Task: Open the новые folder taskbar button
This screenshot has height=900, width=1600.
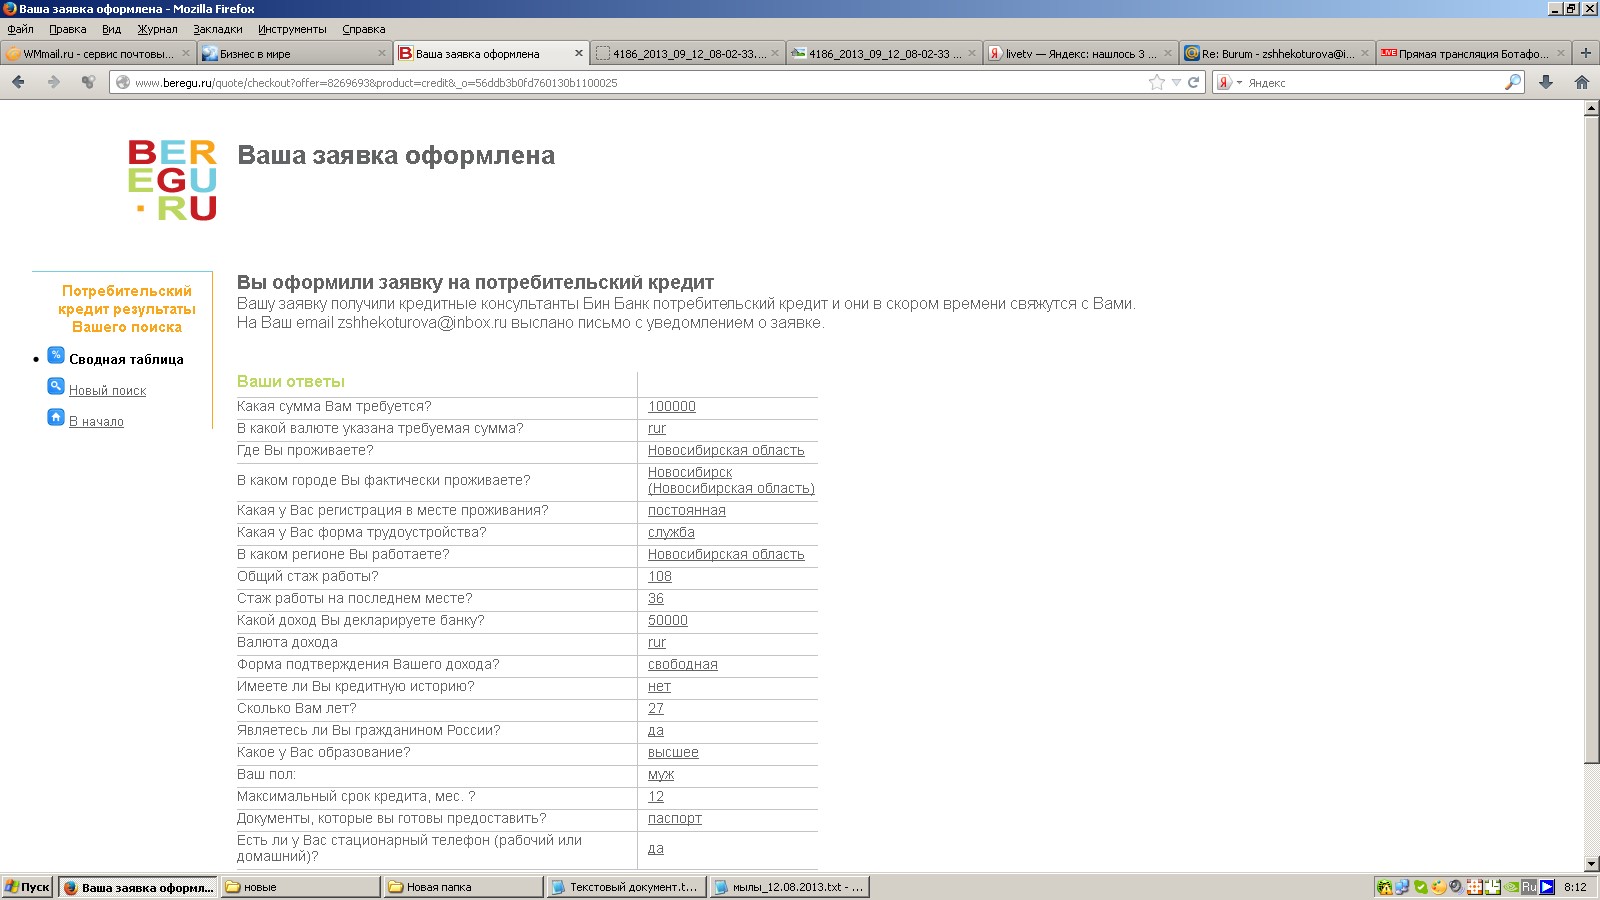Action: click(x=301, y=887)
